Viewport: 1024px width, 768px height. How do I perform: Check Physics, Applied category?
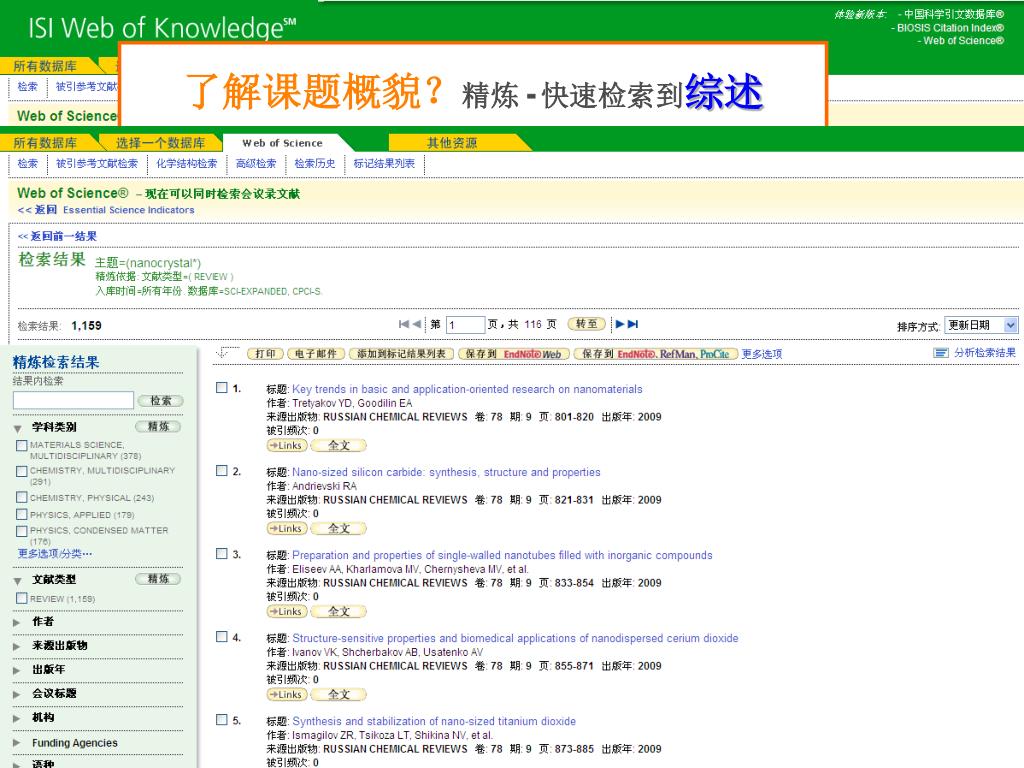coord(22,515)
